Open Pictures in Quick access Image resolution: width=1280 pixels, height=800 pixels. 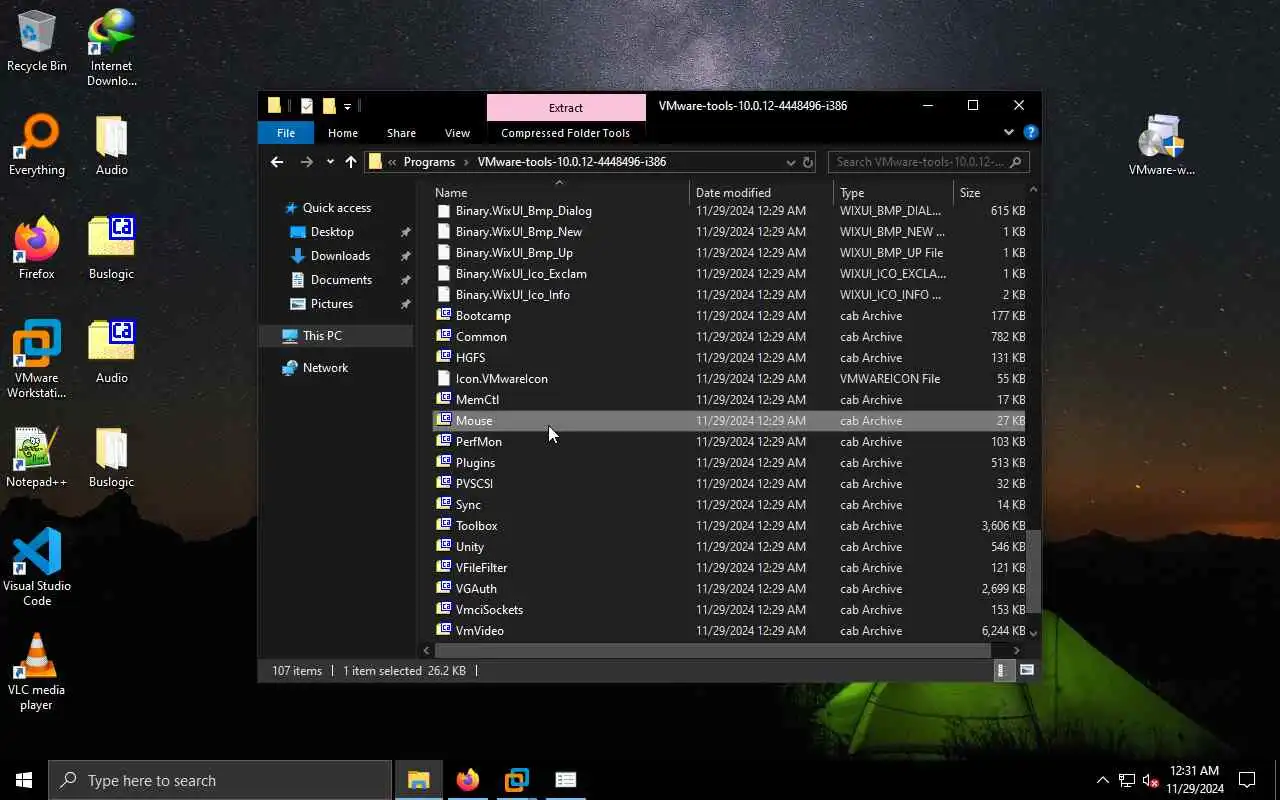(x=331, y=304)
